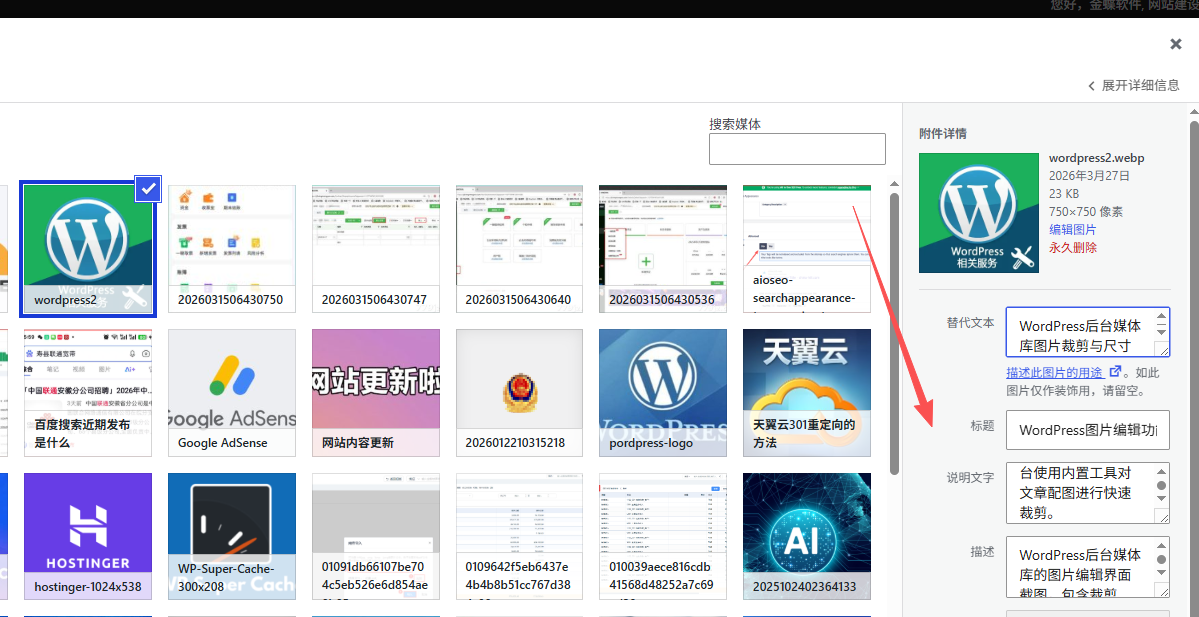1199x617 pixels.
Task: Select the 网站内容更新 thumbnail
Action: click(x=375, y=393)
